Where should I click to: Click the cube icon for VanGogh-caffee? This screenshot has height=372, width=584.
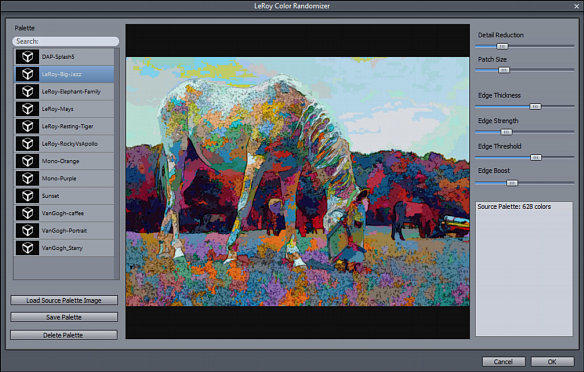coord(27,213)
